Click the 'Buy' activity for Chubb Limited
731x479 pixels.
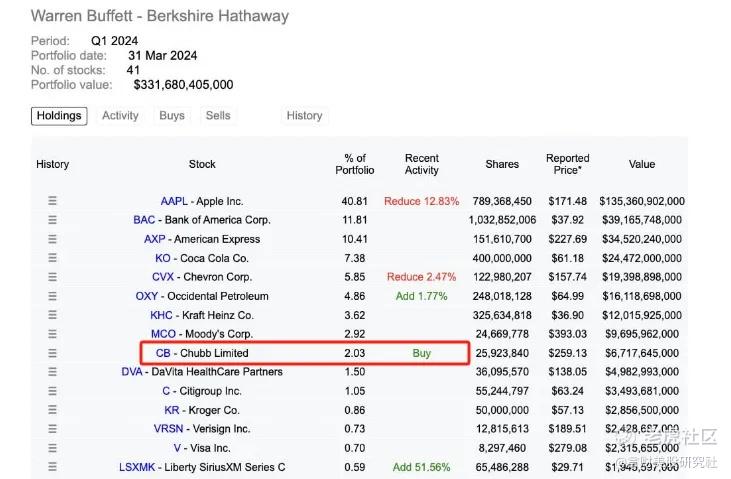click(421, 353)
